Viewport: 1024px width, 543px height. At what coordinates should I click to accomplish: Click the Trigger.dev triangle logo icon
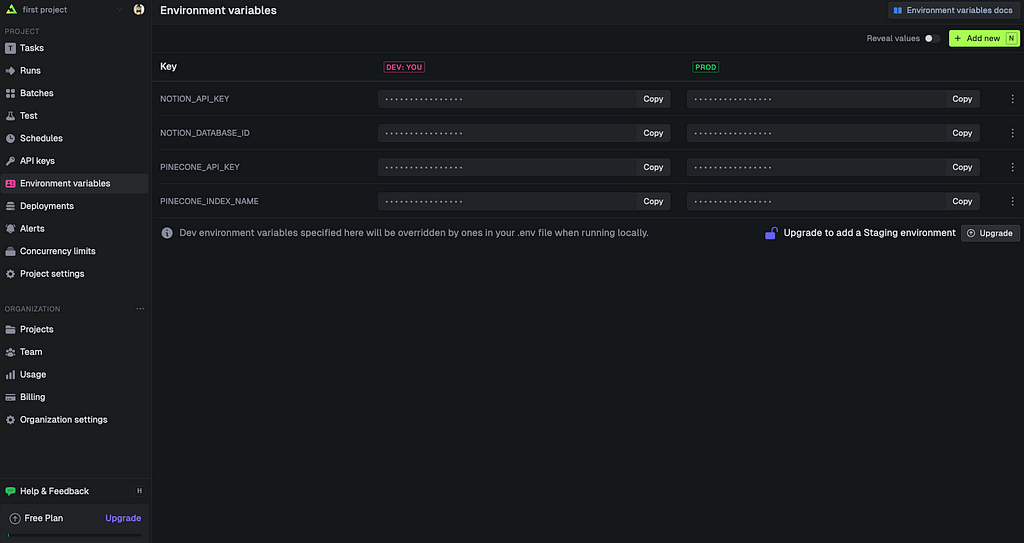click(10, 9)
